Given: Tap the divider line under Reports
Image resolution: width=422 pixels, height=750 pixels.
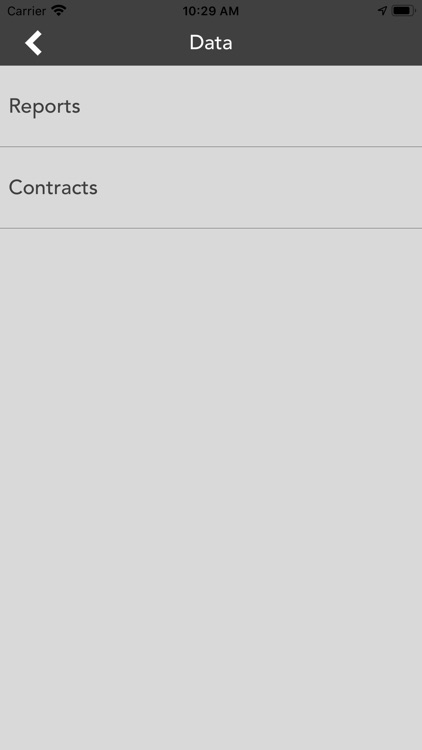Looking at the screenshot, I should (x=211, y=147).
